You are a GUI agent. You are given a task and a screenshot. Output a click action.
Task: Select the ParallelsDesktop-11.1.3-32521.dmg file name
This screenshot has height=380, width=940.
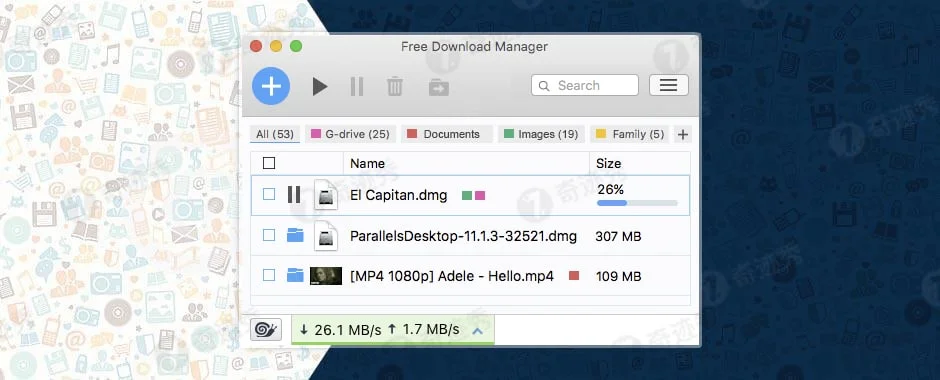463,236
